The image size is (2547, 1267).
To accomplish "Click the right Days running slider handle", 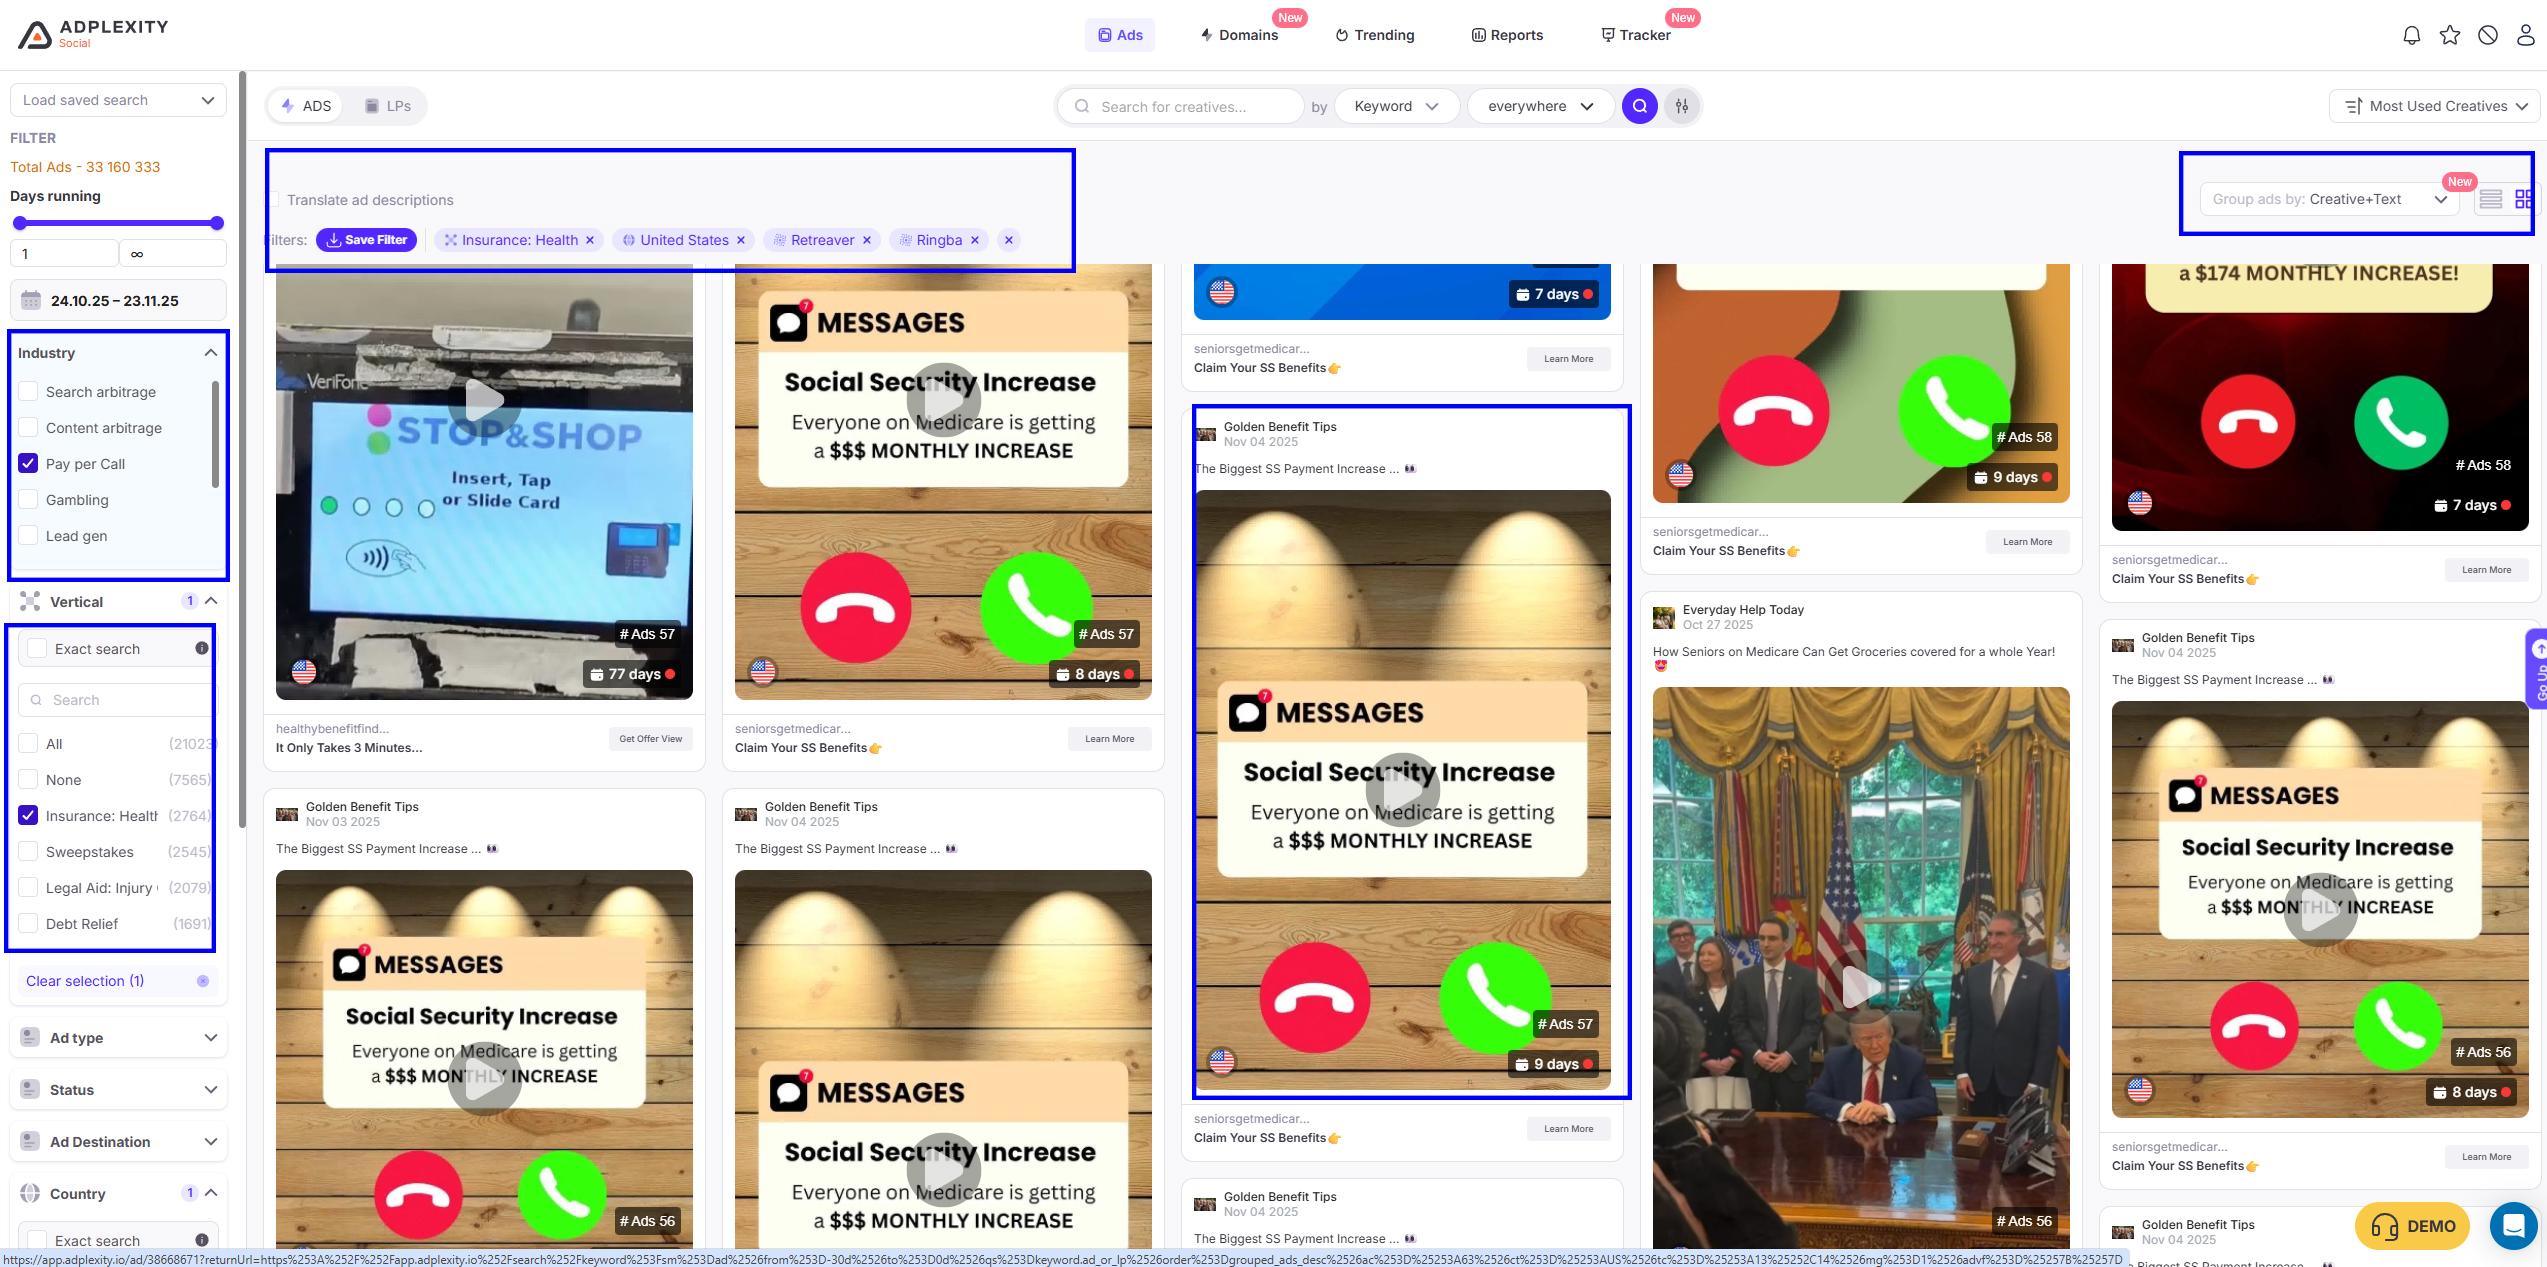I will (217, 223).
